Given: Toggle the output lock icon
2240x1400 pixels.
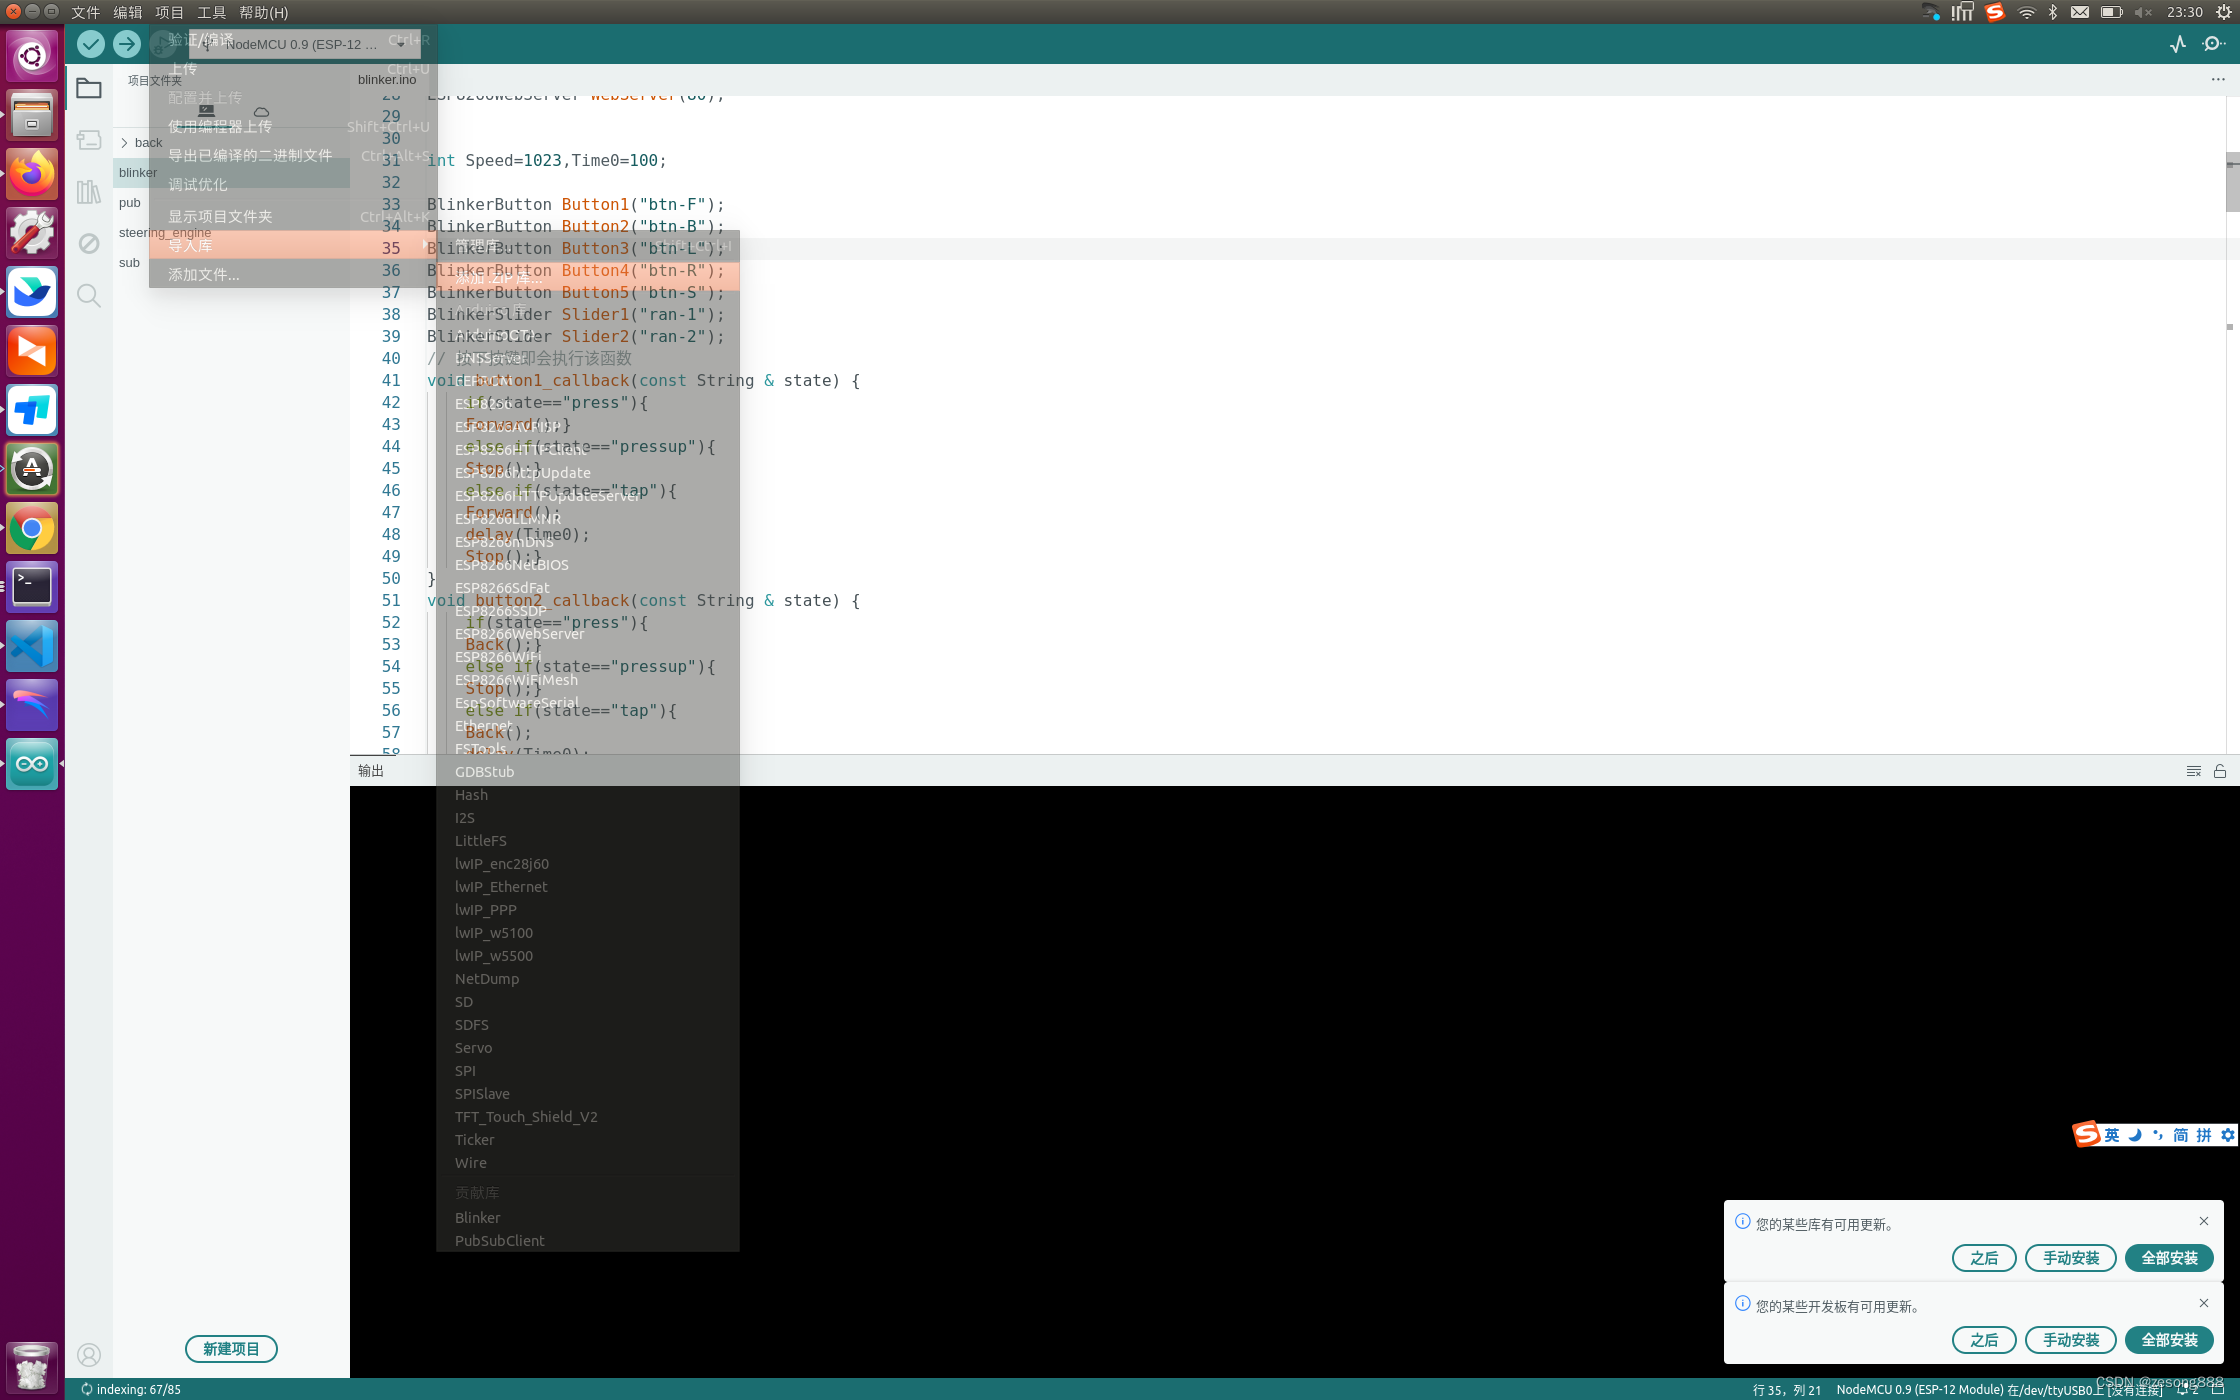Looking at the screenshot, I should [2220, 771].
